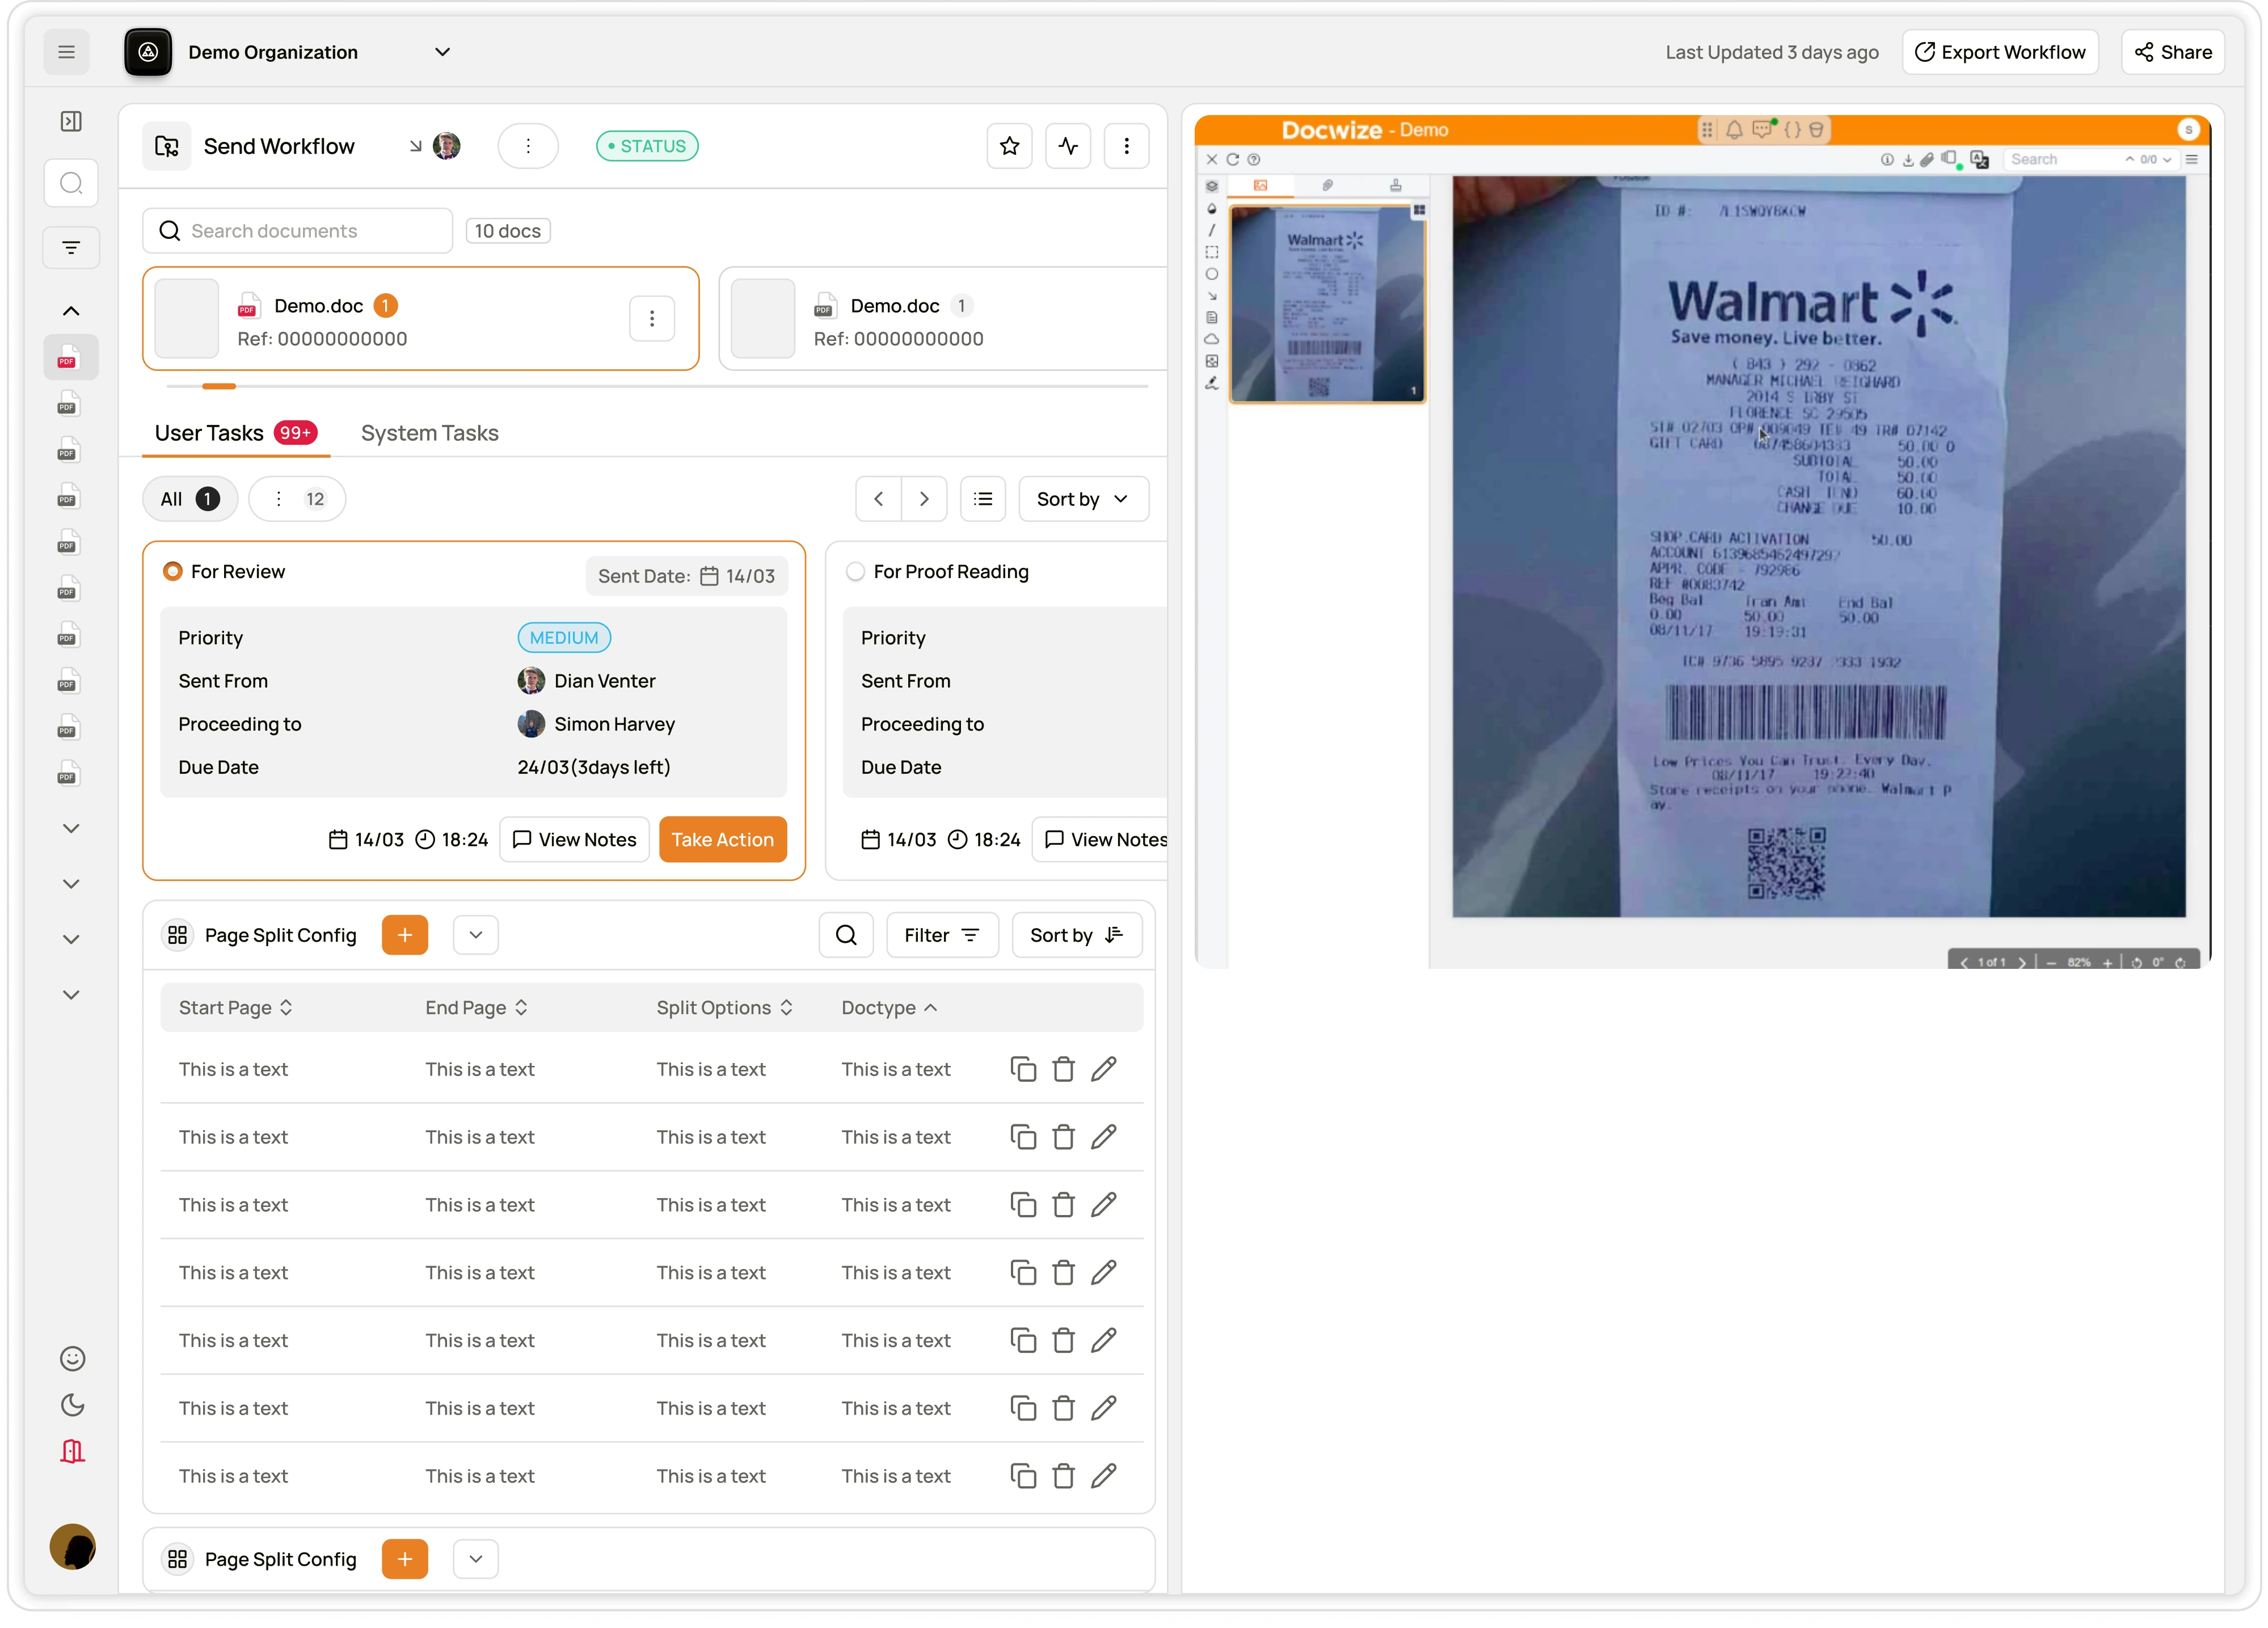The width and height of the screenshot is (2268, 1628).
Task: Expand chevron beside second Page Split Config
Action: click(x=475, y=1559)
